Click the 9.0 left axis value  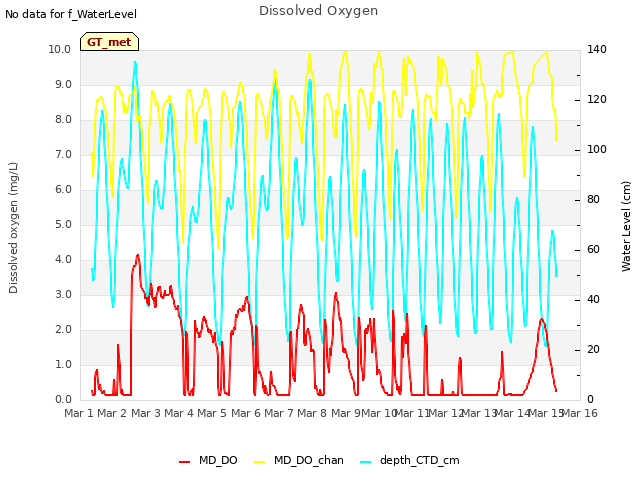coord(63,84)
